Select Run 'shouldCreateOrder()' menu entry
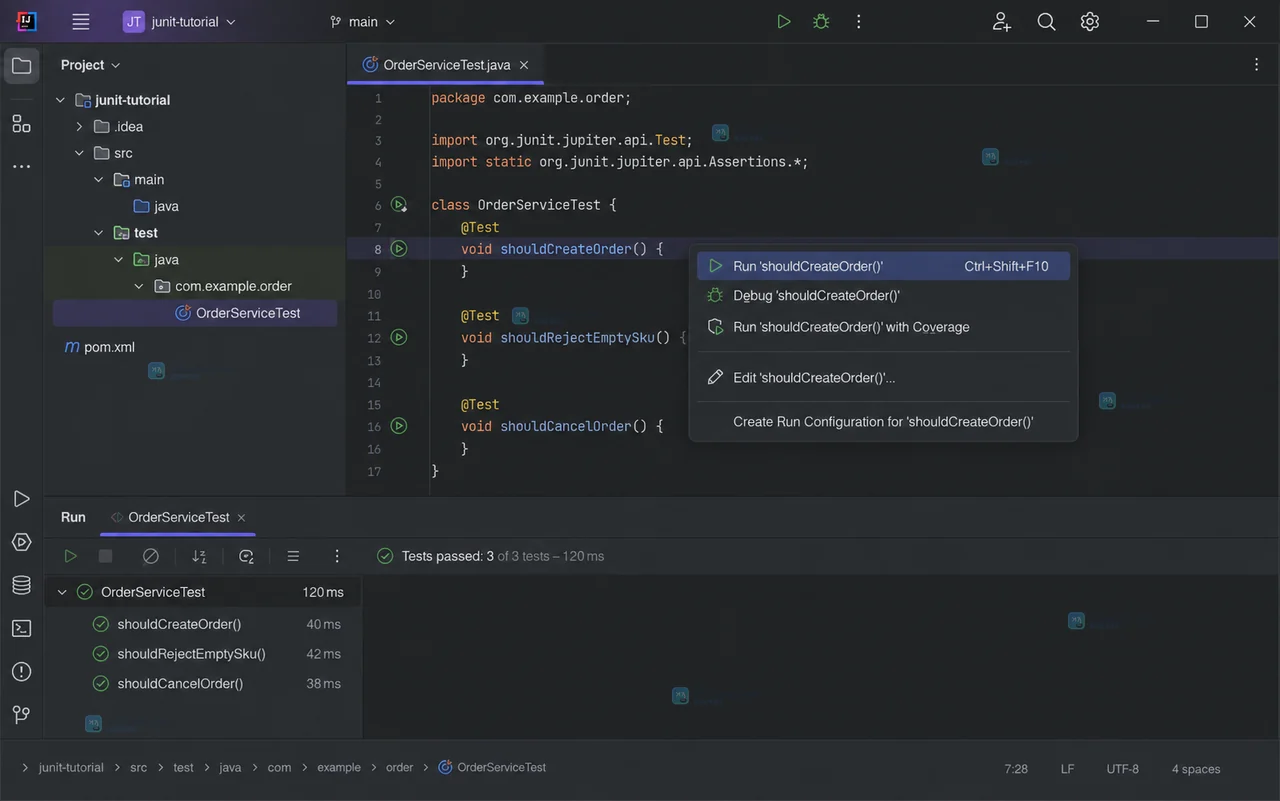This screenshot has height=801, width=1280. pos(883,266)
